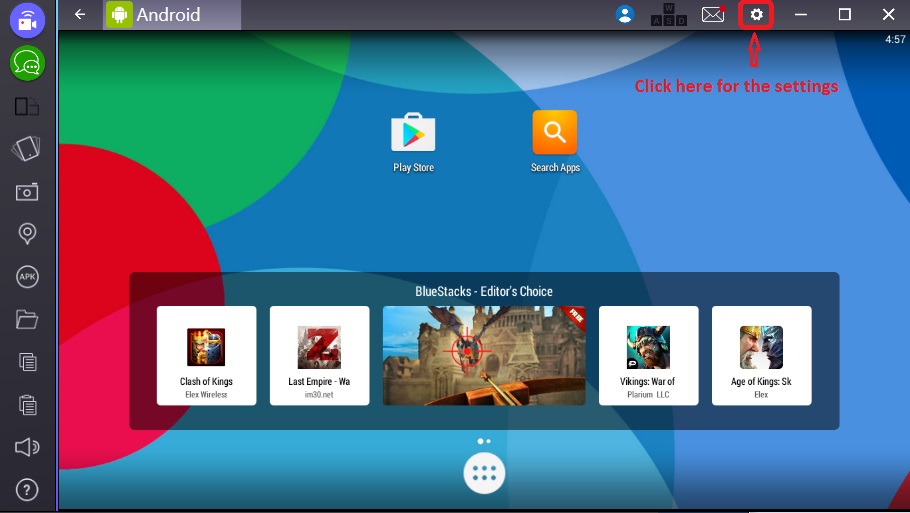Select the Android tab
The image size is (910, 513).
tap(172, 15)
